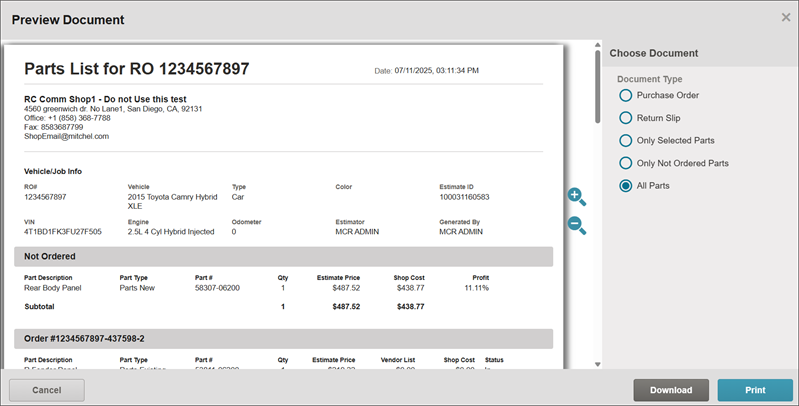Screen dimensions: 799x406
Task: Click the Parts List for RO title
Action: [137, 69]
